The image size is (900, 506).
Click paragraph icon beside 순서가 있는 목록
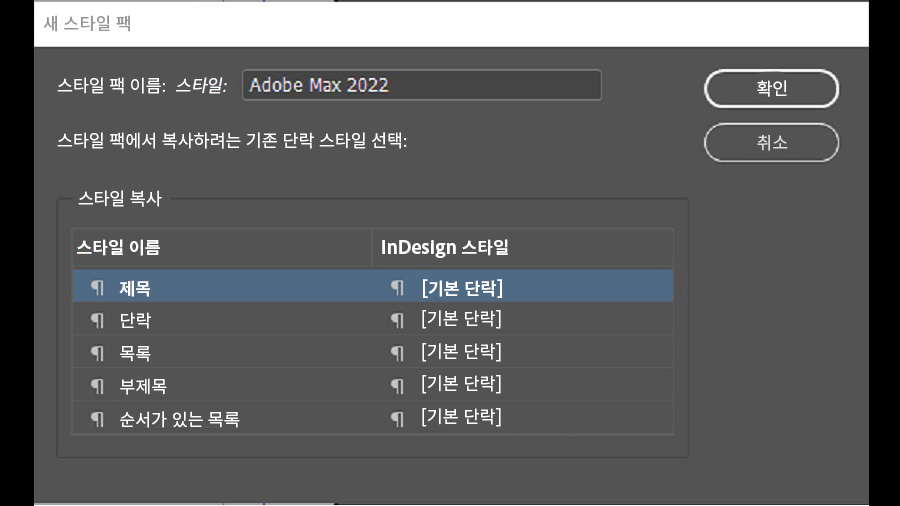[x=98, y=419]
